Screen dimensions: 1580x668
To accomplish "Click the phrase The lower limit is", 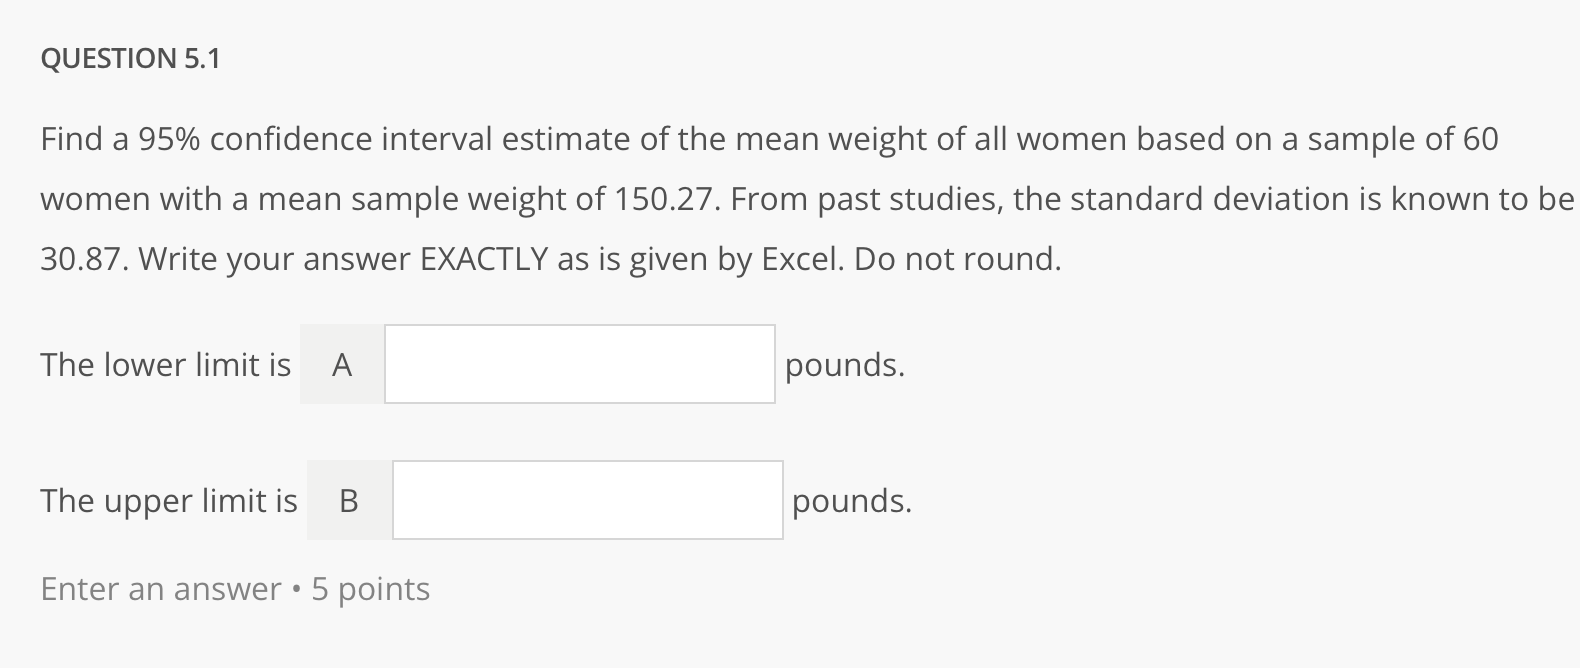I will point(165,366).
